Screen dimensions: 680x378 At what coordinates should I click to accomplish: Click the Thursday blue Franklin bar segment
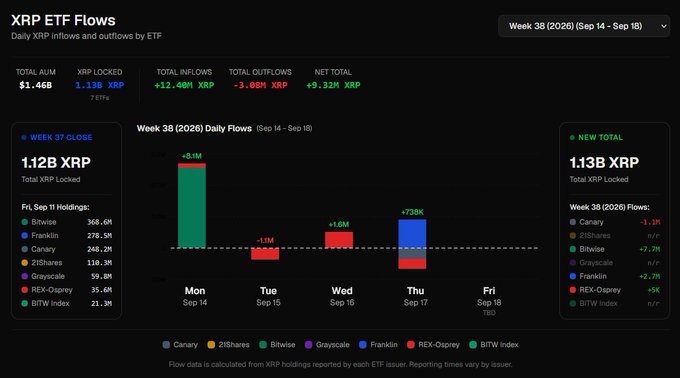[x=412, y=233]
